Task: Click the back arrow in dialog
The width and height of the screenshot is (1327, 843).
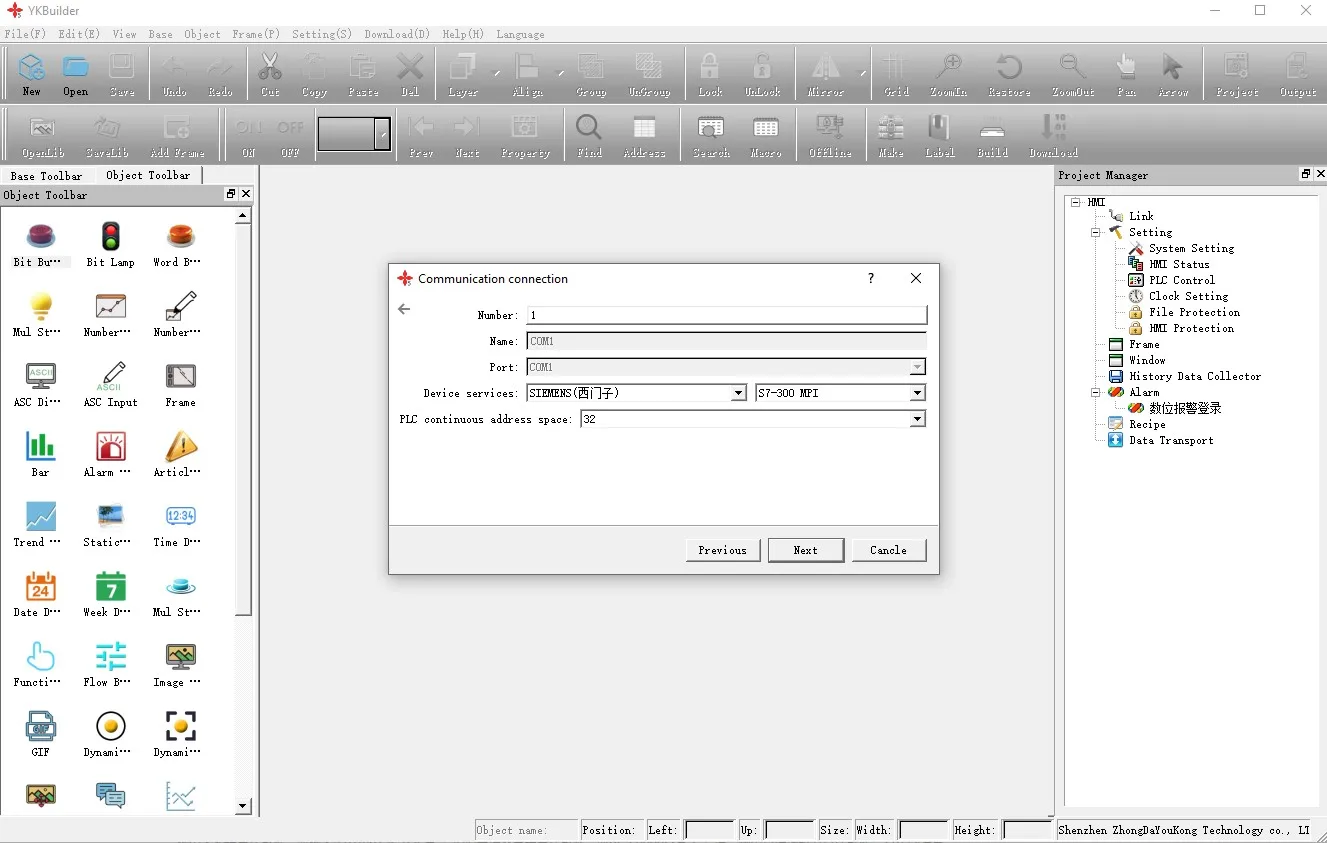Action: point(404,309)
